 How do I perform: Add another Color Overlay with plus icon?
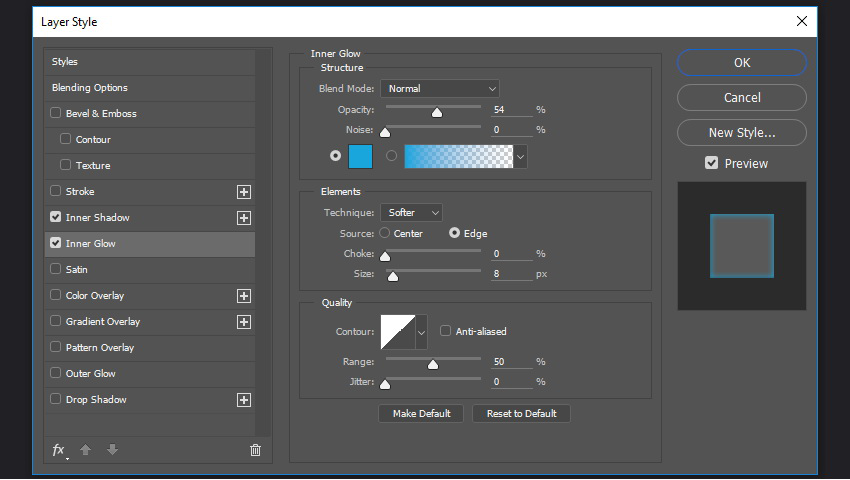244,296
